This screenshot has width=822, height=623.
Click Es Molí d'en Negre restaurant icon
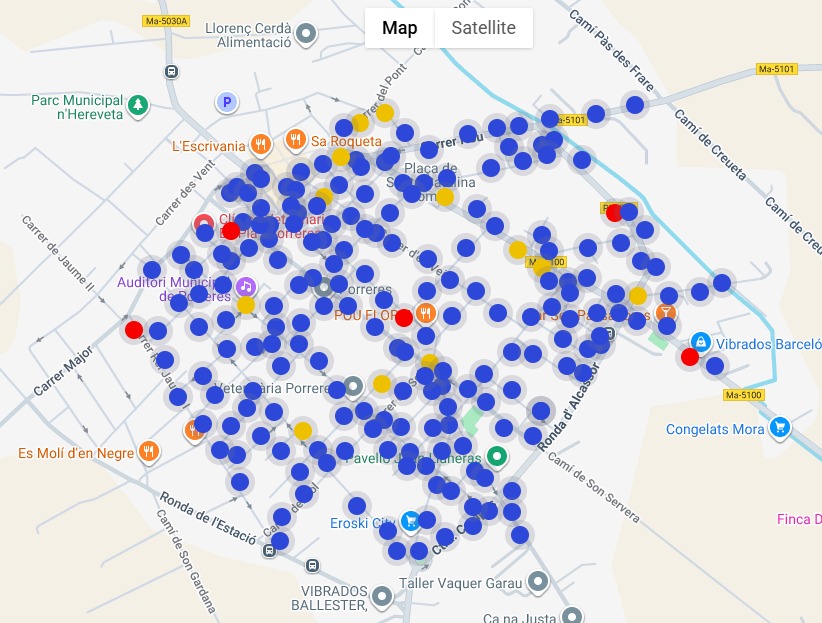149,452
